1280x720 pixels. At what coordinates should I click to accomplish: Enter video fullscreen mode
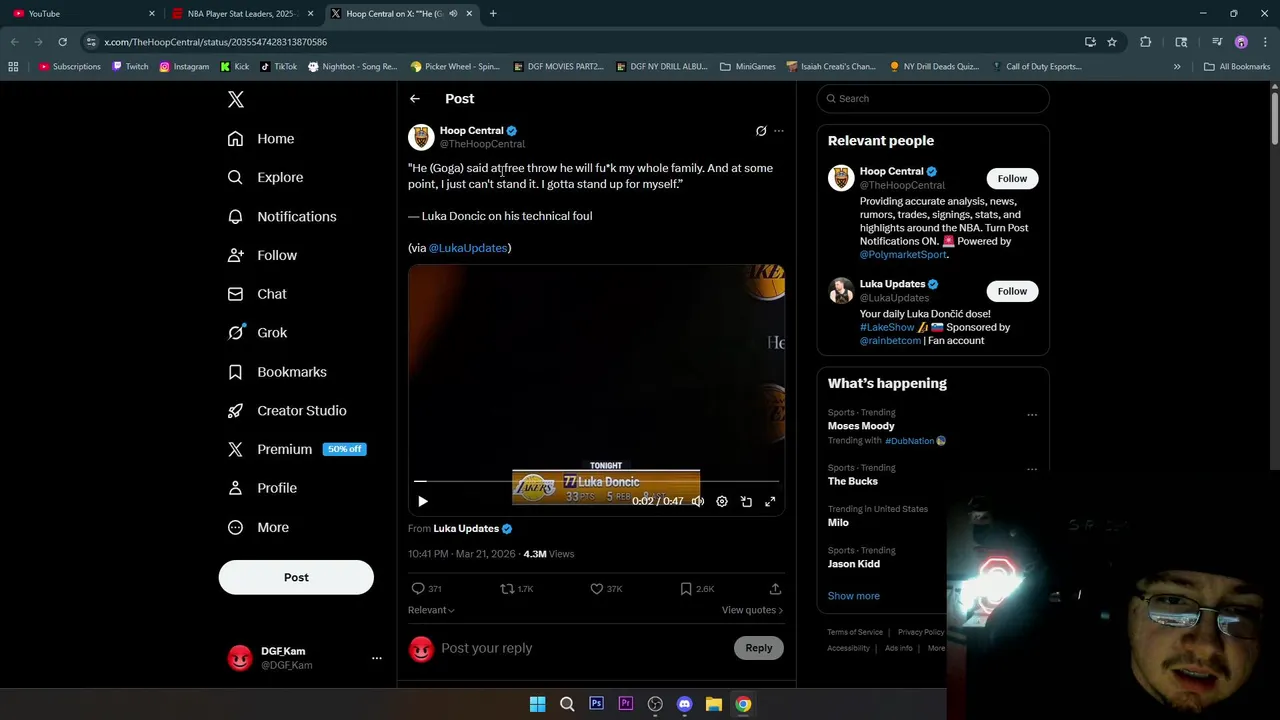click(770, 501)
